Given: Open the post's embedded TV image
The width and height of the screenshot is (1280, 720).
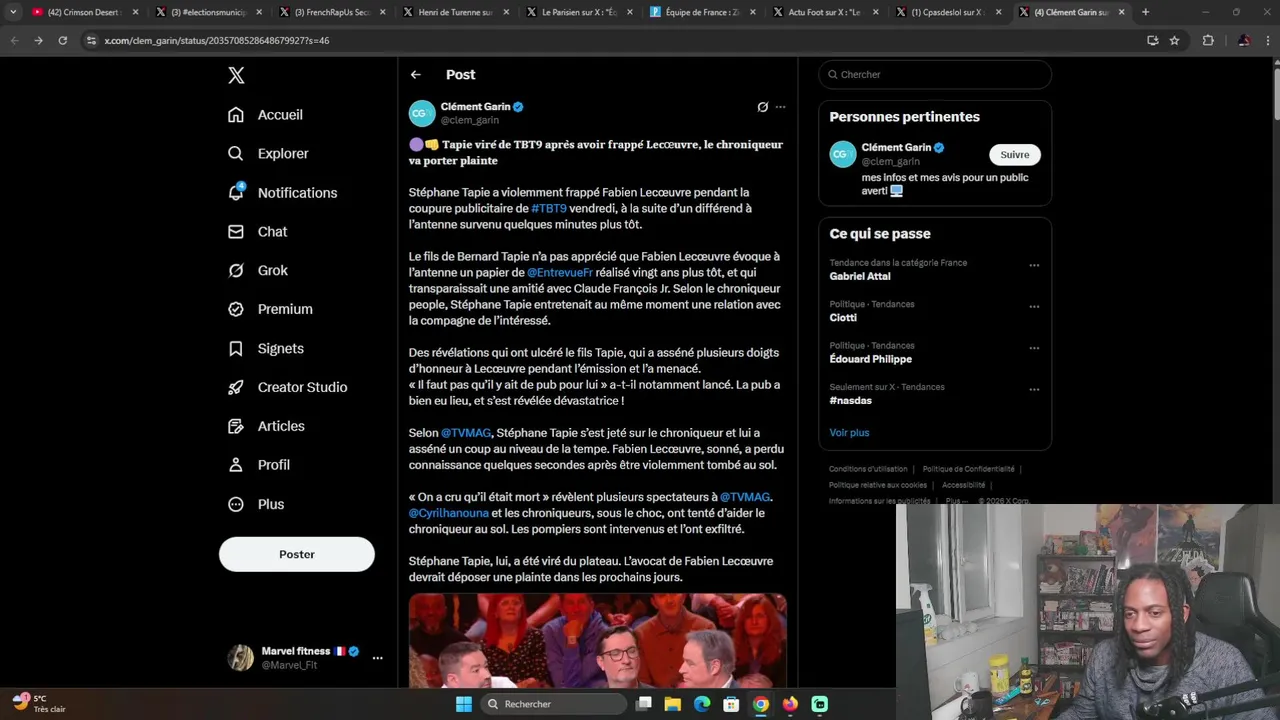Looking at the screenshot, I should (x=597, y=640).
